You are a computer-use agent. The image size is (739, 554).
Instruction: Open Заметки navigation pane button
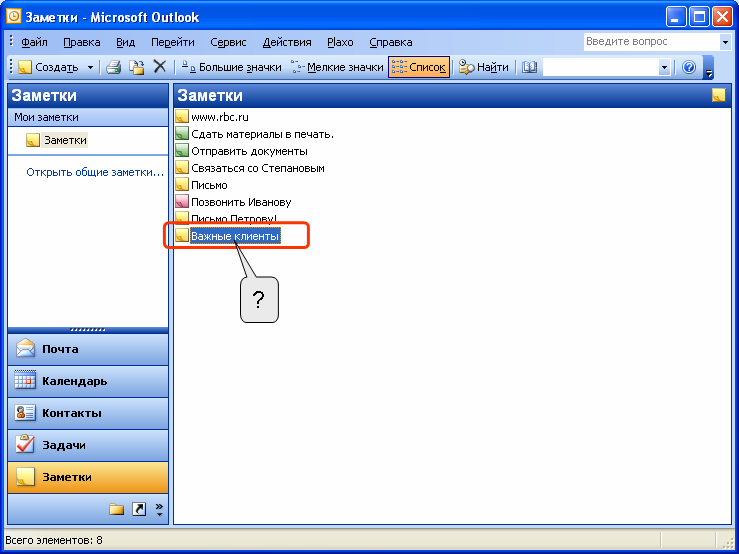click(88, 477)
